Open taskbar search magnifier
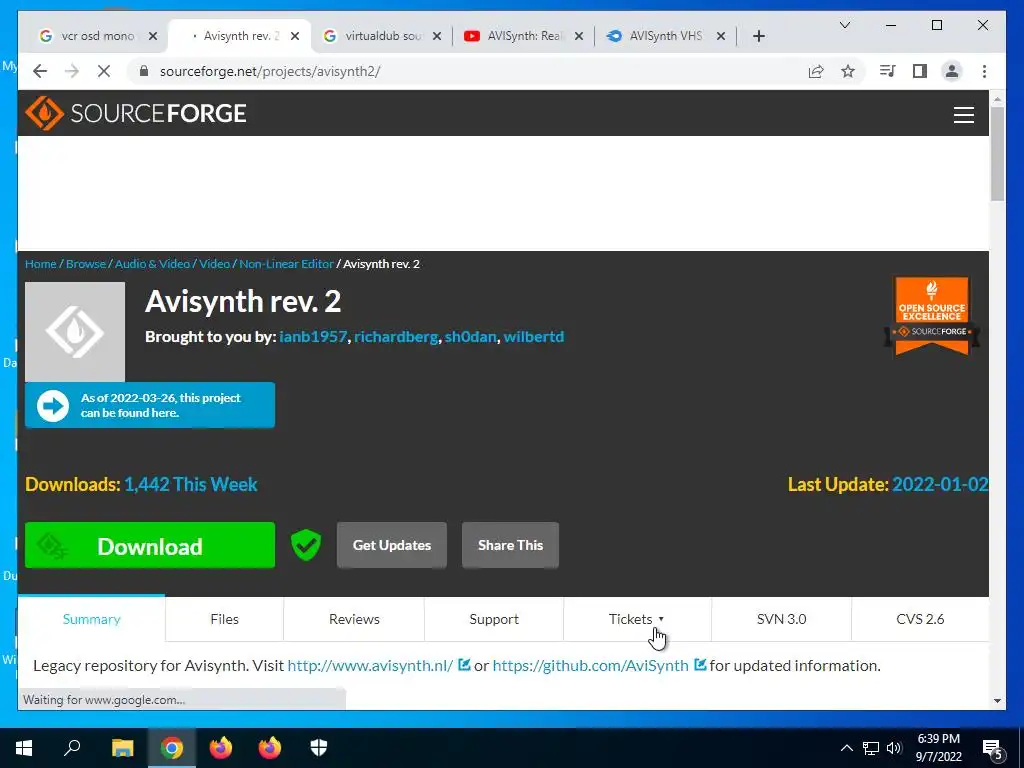The height and width of the screenshot is (768, 1024). point(72,747)
